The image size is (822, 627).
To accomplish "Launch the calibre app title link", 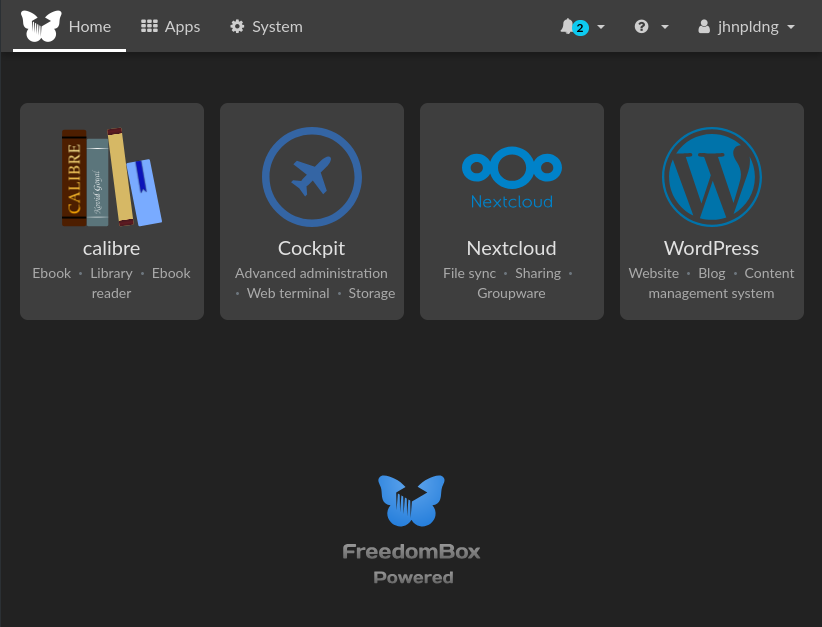I will click(112, 248).
